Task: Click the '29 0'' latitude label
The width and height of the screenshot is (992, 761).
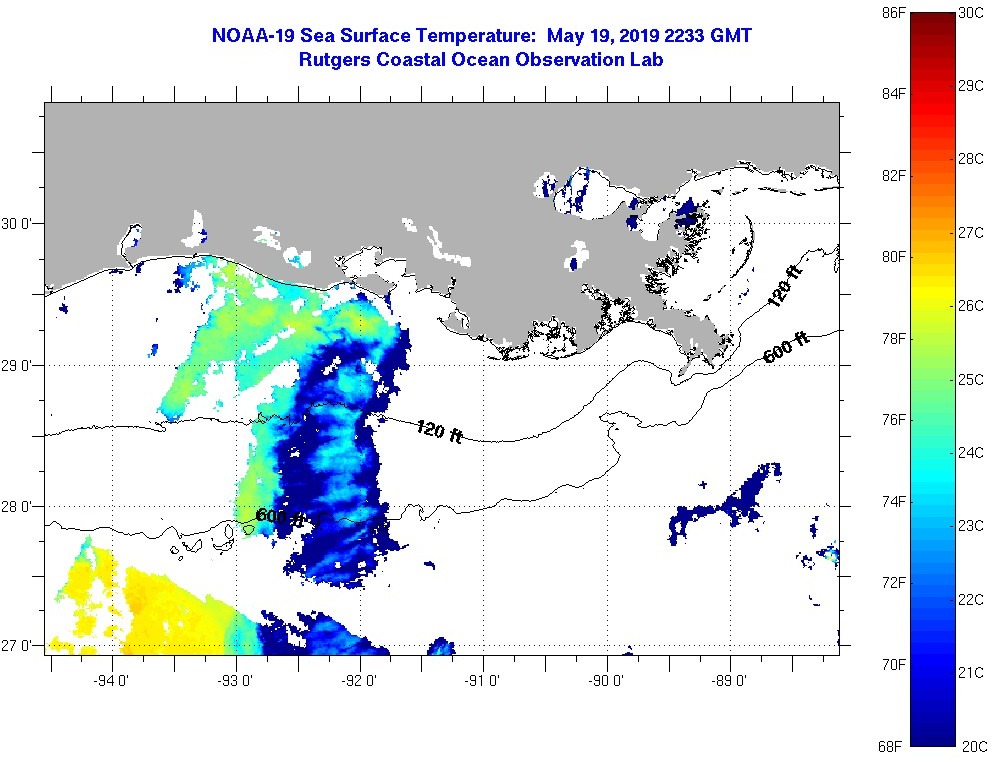Action: [x=16, y=366]
